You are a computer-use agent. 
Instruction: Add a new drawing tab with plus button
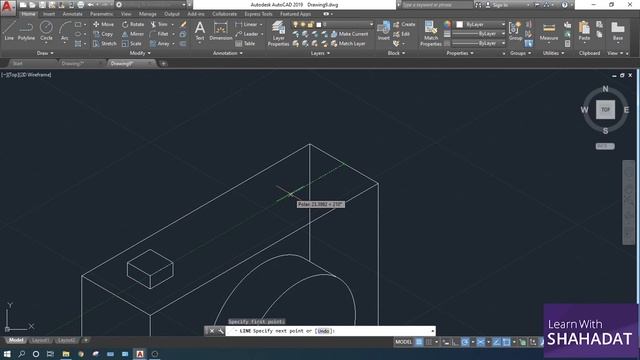(x=163, y=64)
